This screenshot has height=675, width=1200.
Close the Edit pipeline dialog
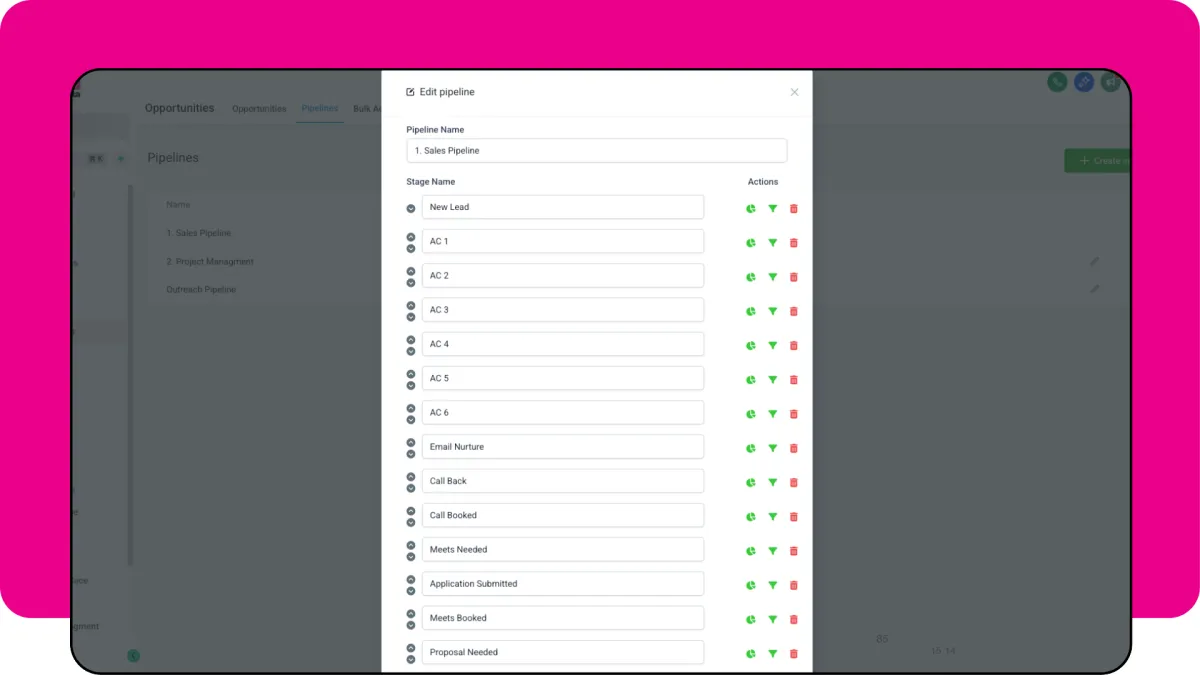pos(794,92)
